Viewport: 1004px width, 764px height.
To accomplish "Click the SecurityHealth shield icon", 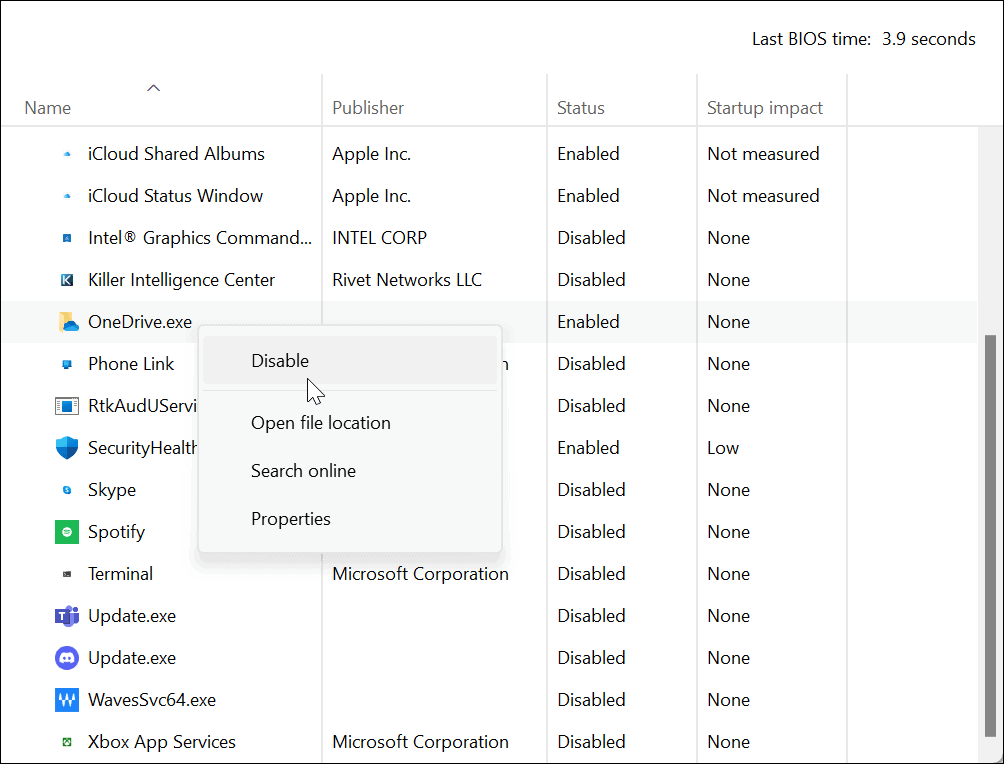I will [x=66, y=447].
